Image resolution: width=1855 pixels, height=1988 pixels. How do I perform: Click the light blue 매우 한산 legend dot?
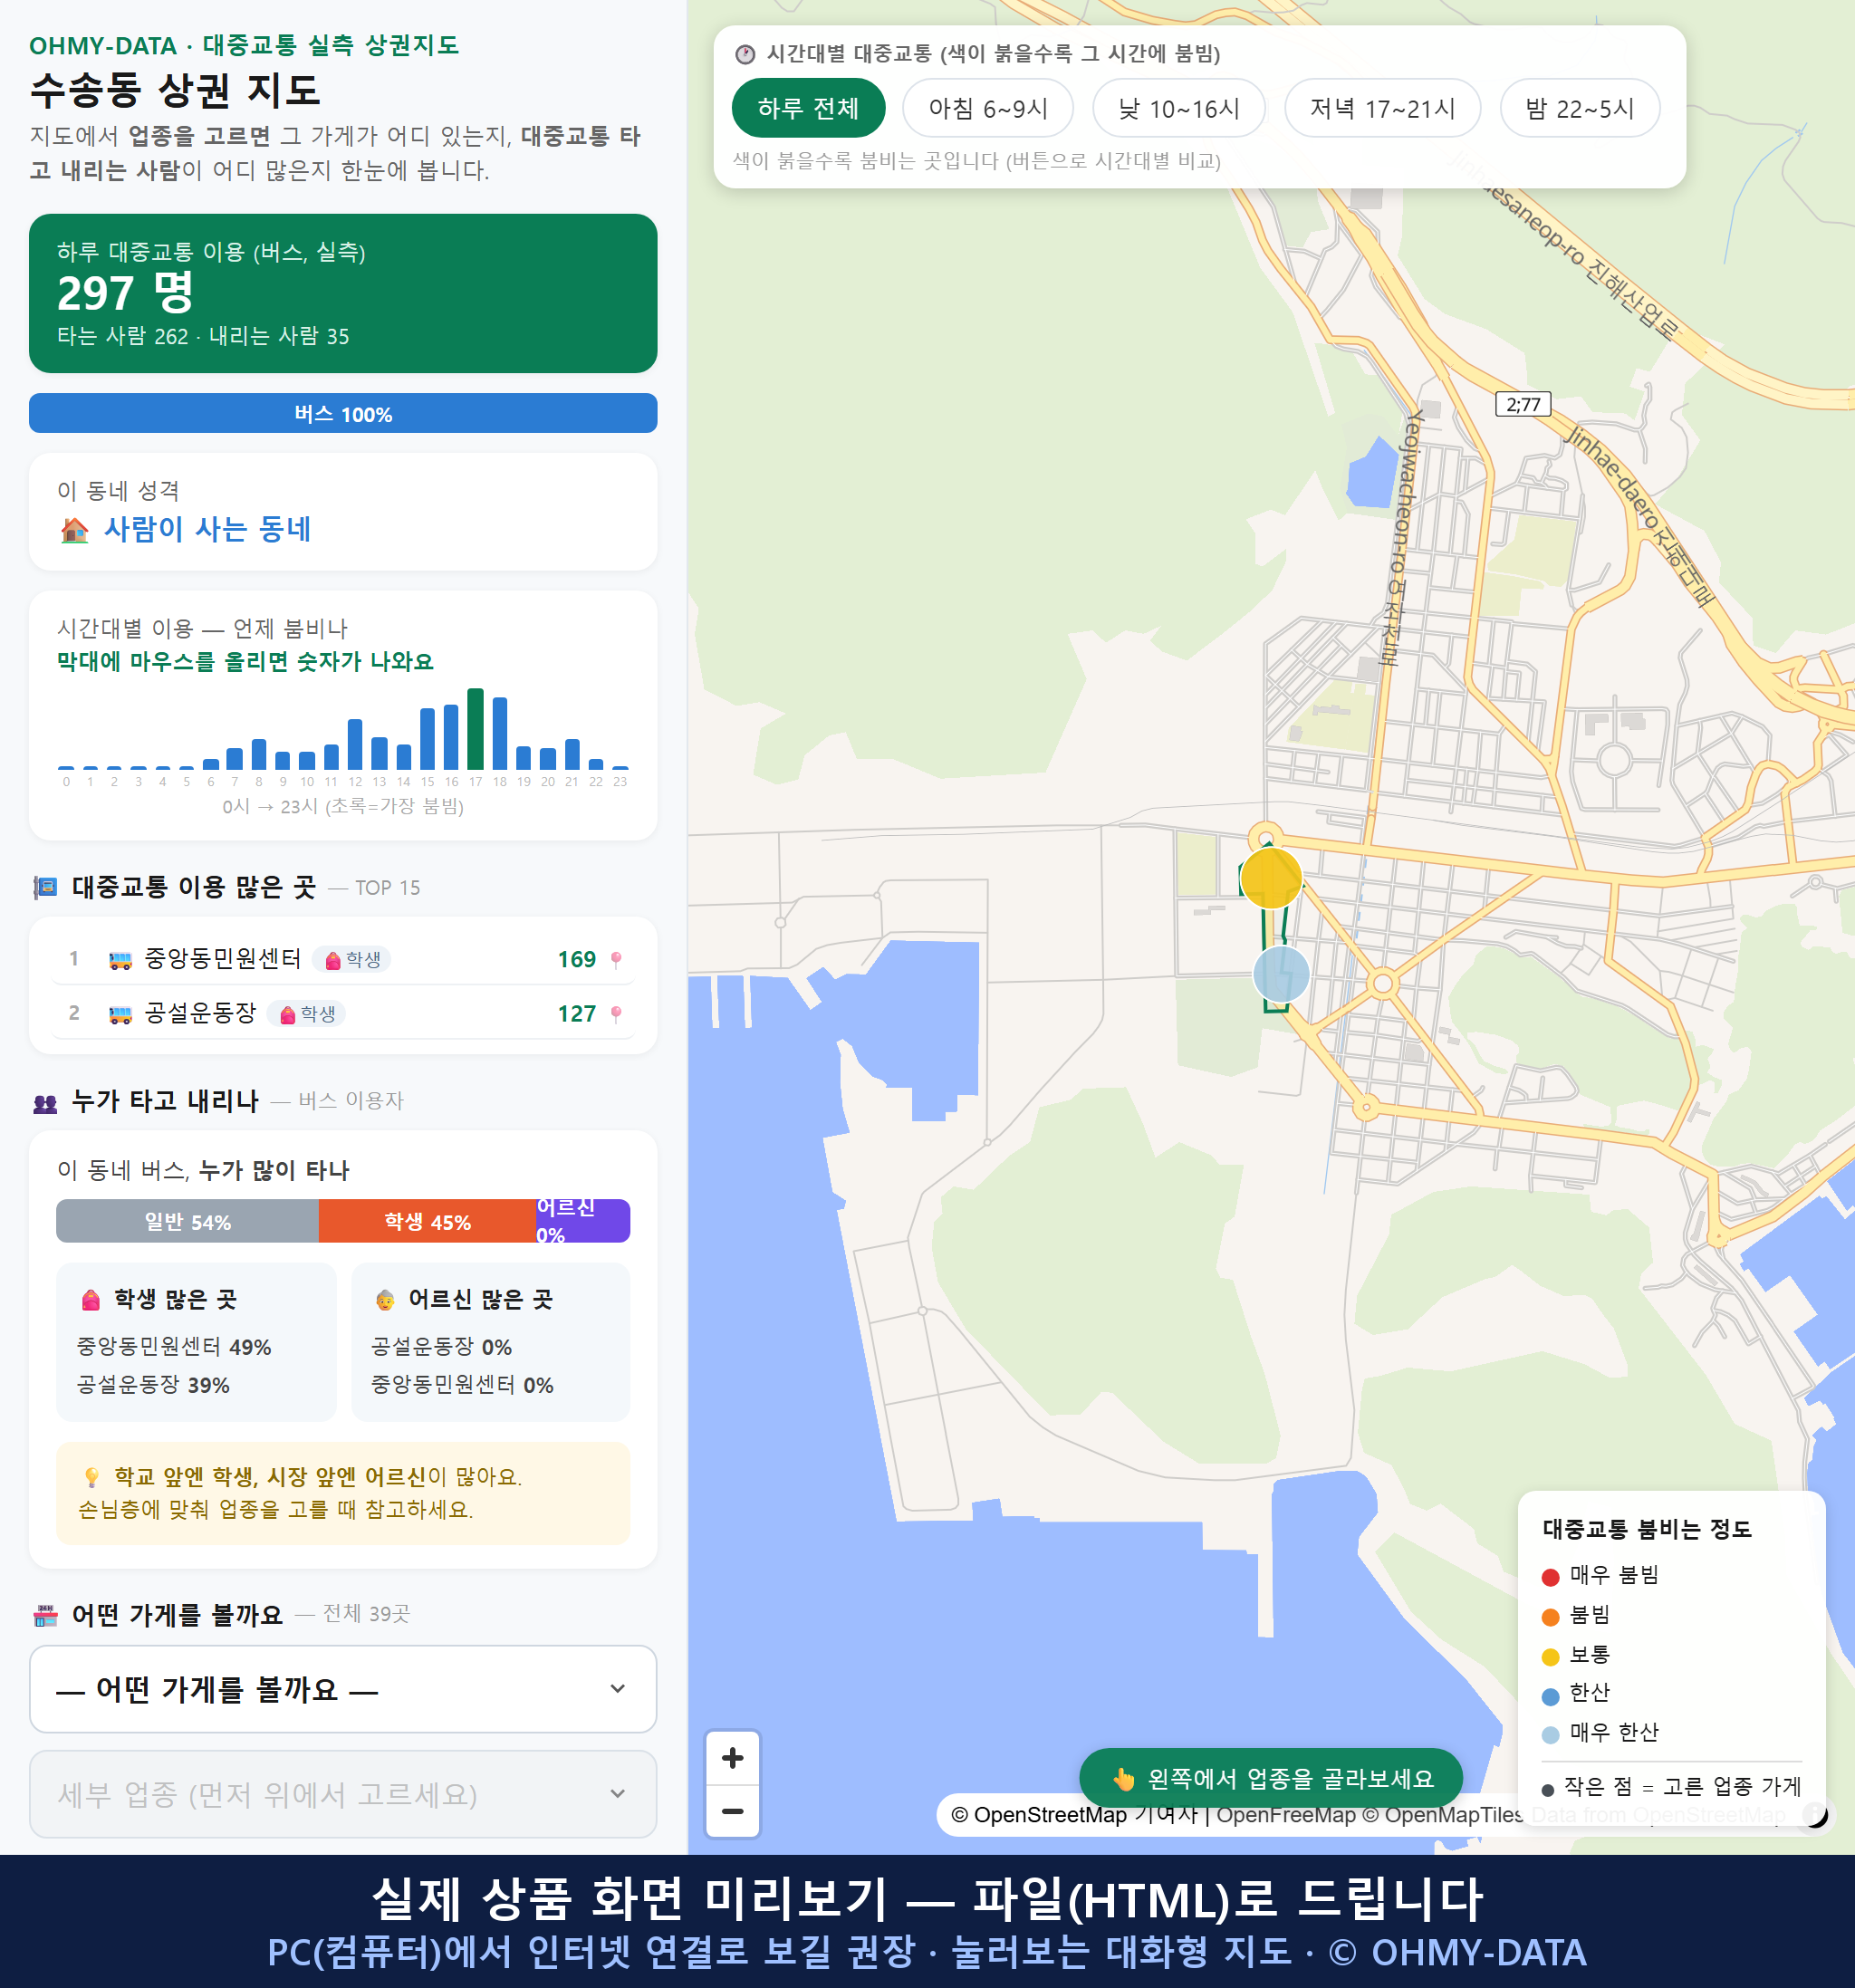pos(1550,1735)
